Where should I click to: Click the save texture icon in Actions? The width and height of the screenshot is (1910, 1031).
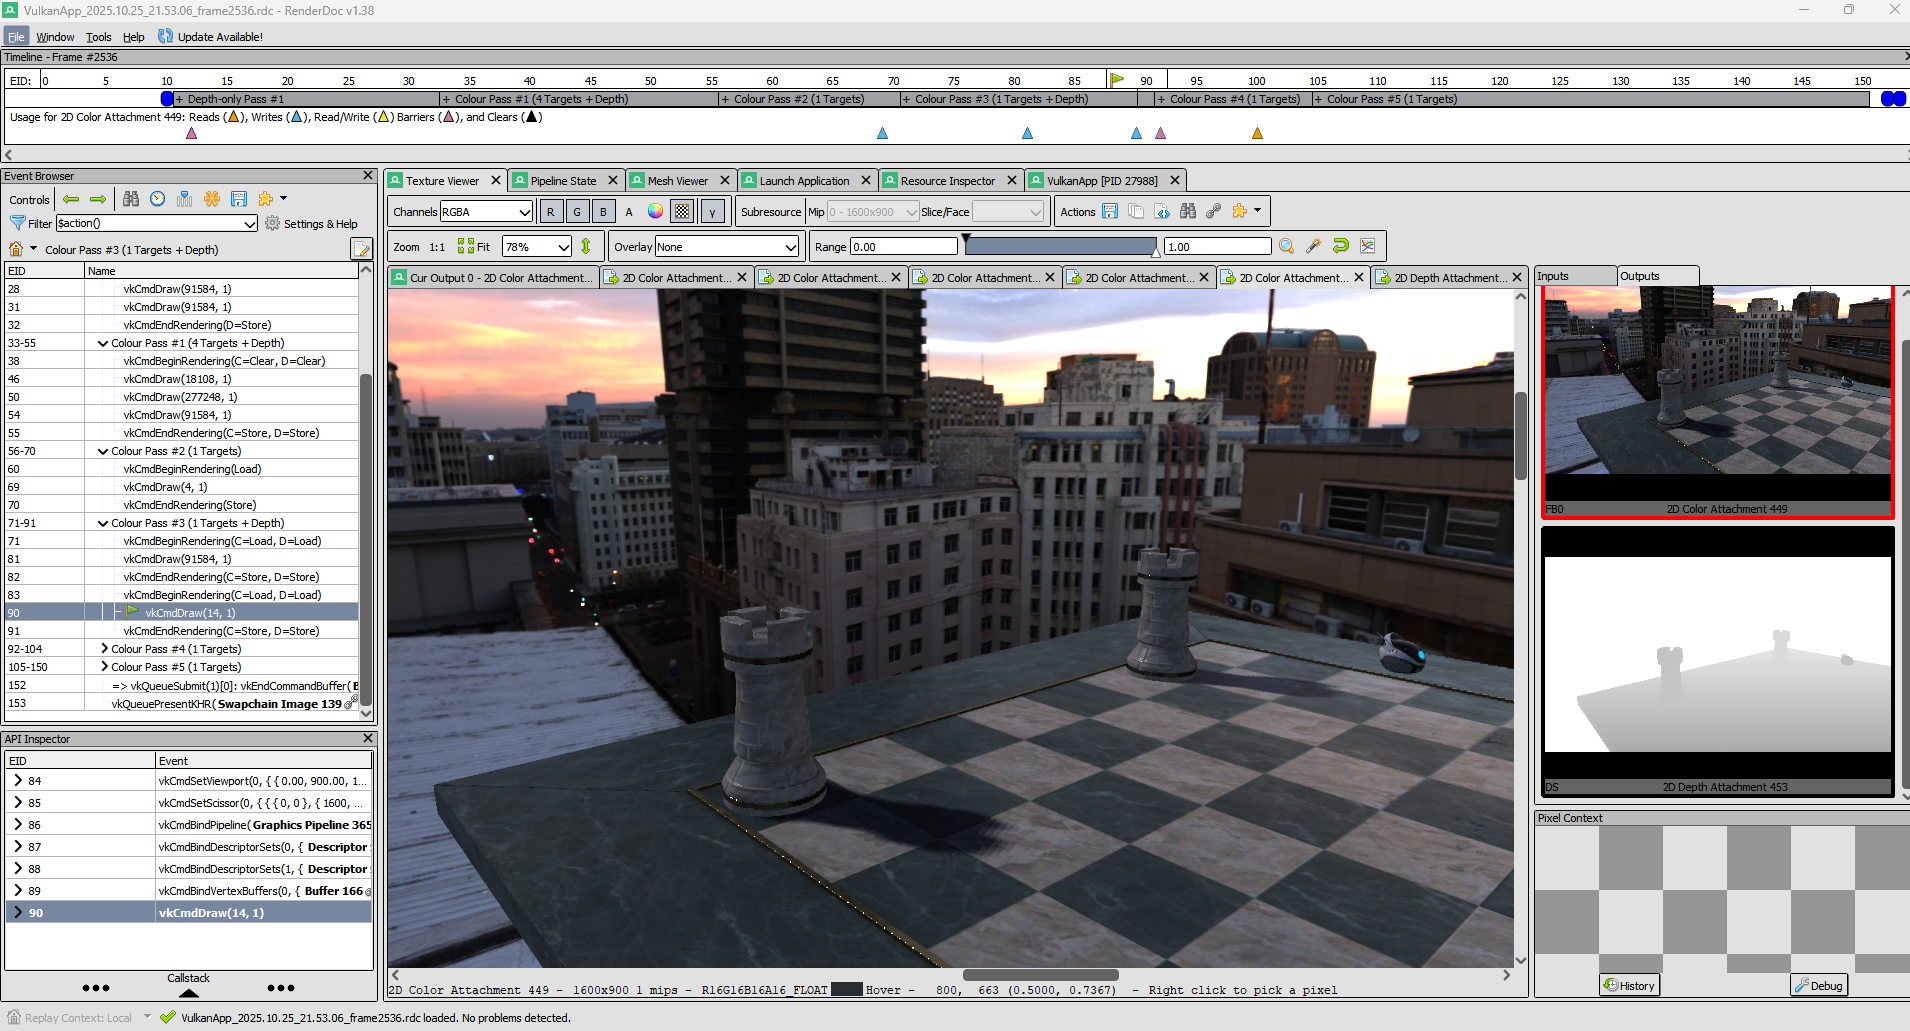tap(1110, 211)
